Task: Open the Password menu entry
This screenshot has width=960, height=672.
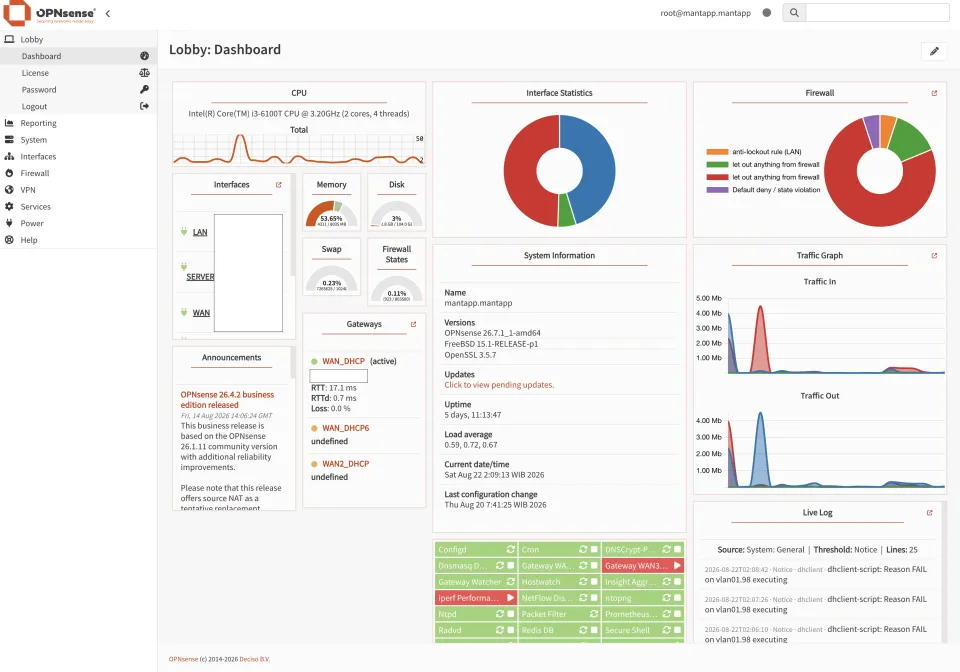Action: (x=78, y=89)
